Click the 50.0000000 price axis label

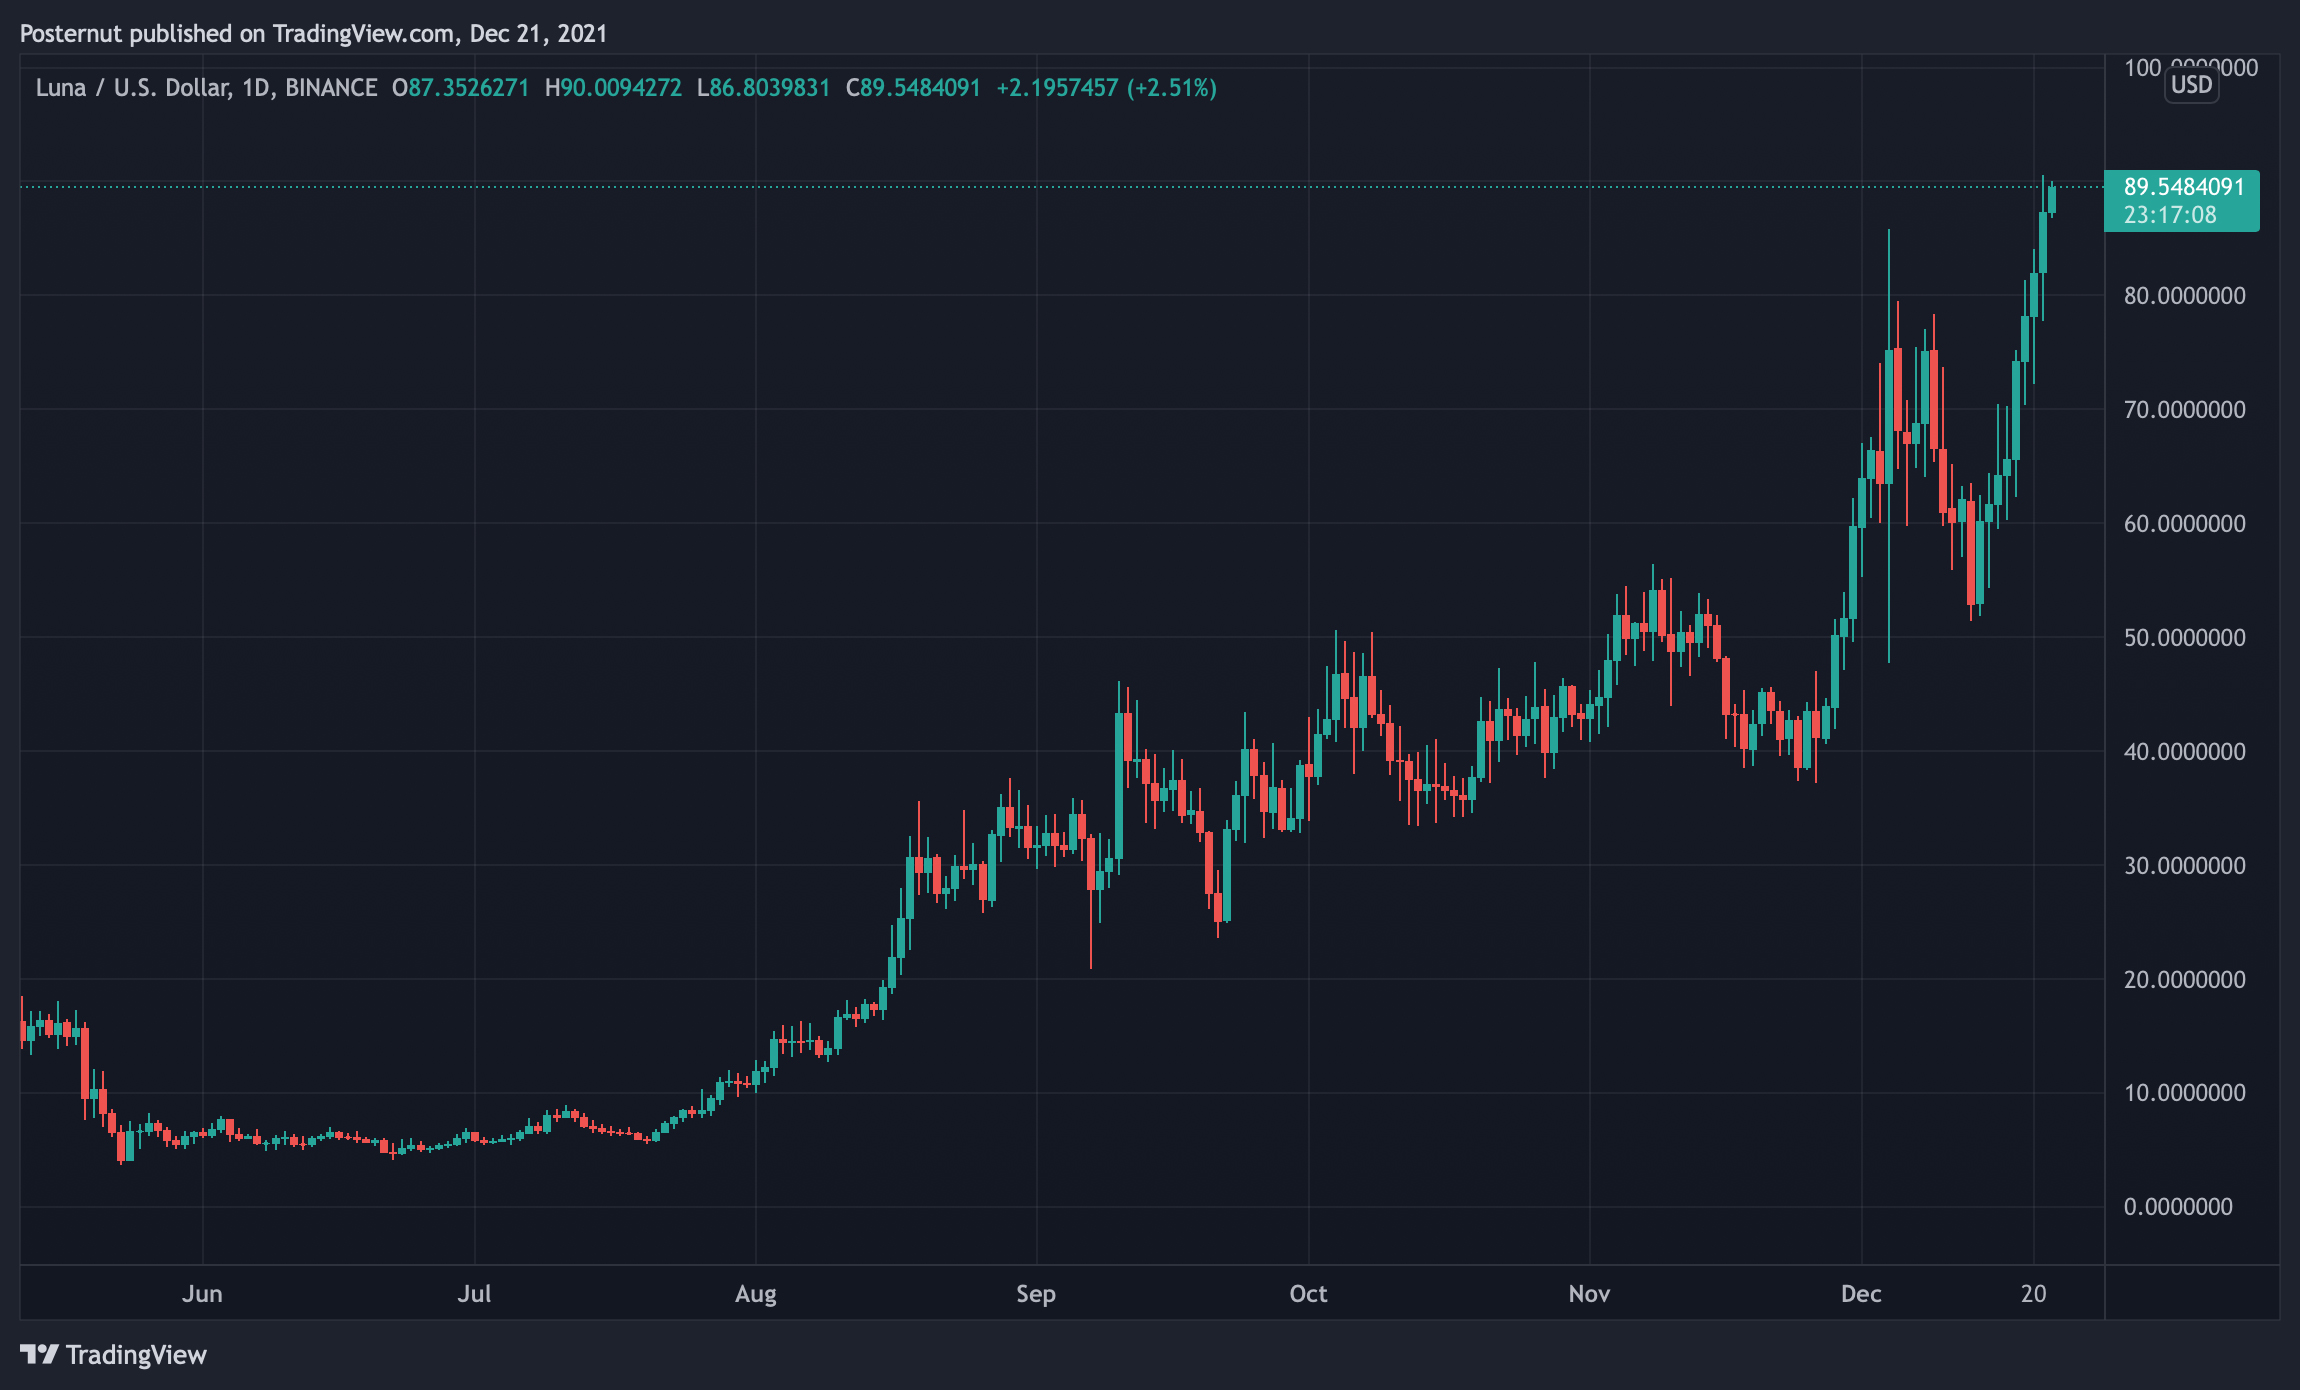pyautogui.click(x=2184, y=638)
